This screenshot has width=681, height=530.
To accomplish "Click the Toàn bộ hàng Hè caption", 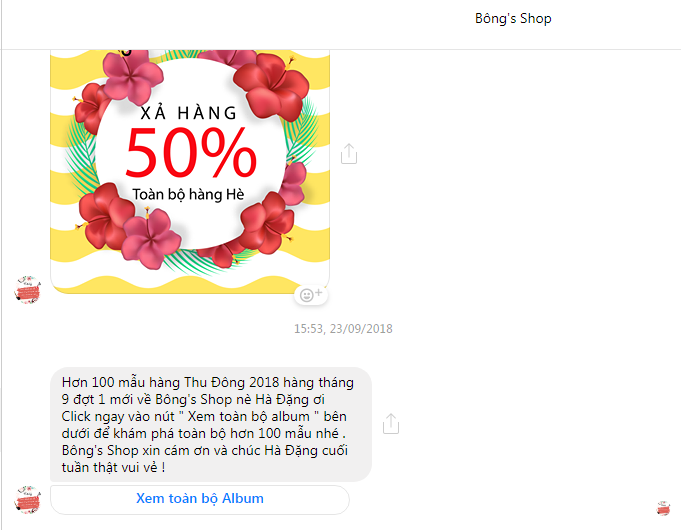I will tap(188, 194).
